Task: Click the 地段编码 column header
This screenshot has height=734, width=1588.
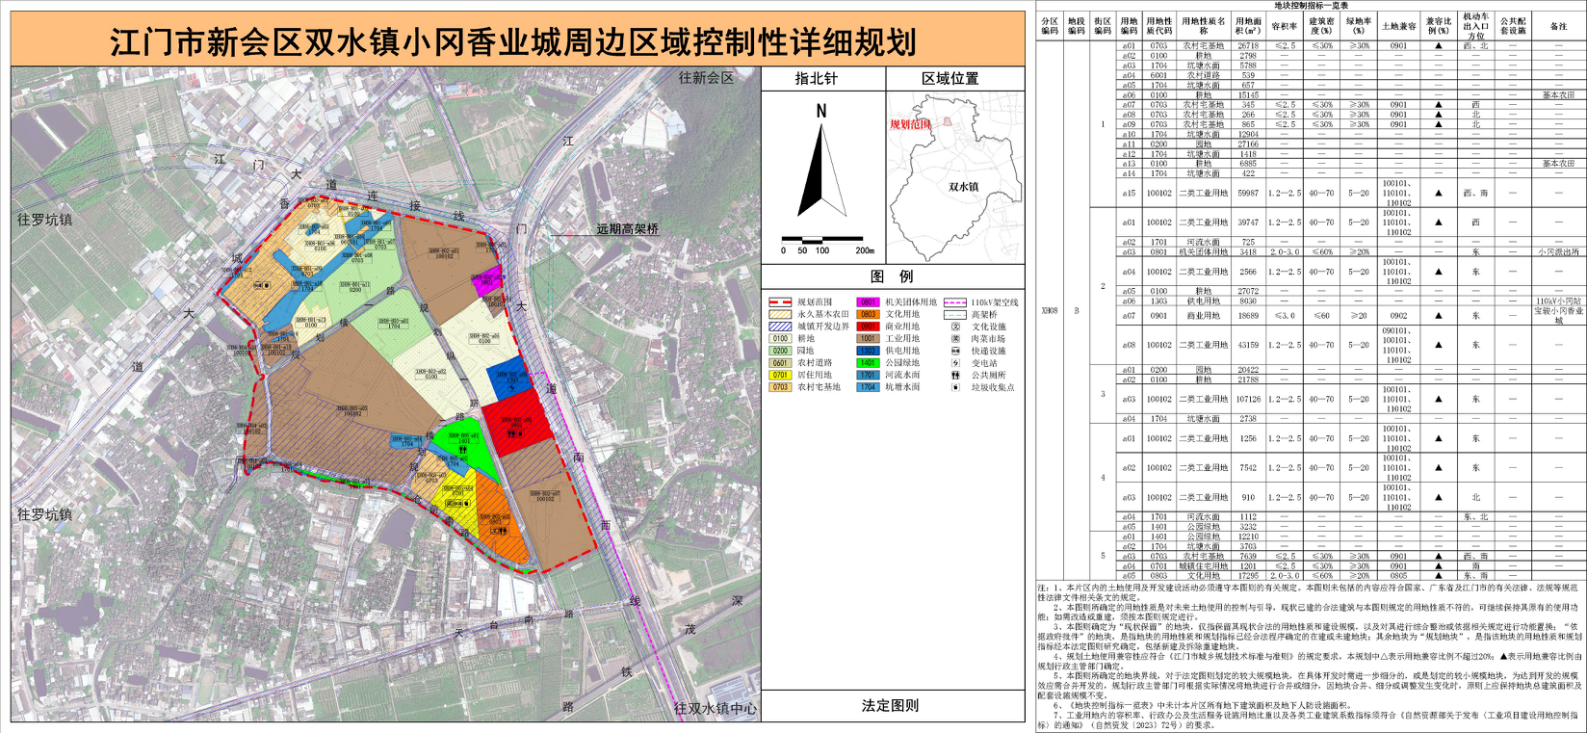Action: tap(1076, 26)
